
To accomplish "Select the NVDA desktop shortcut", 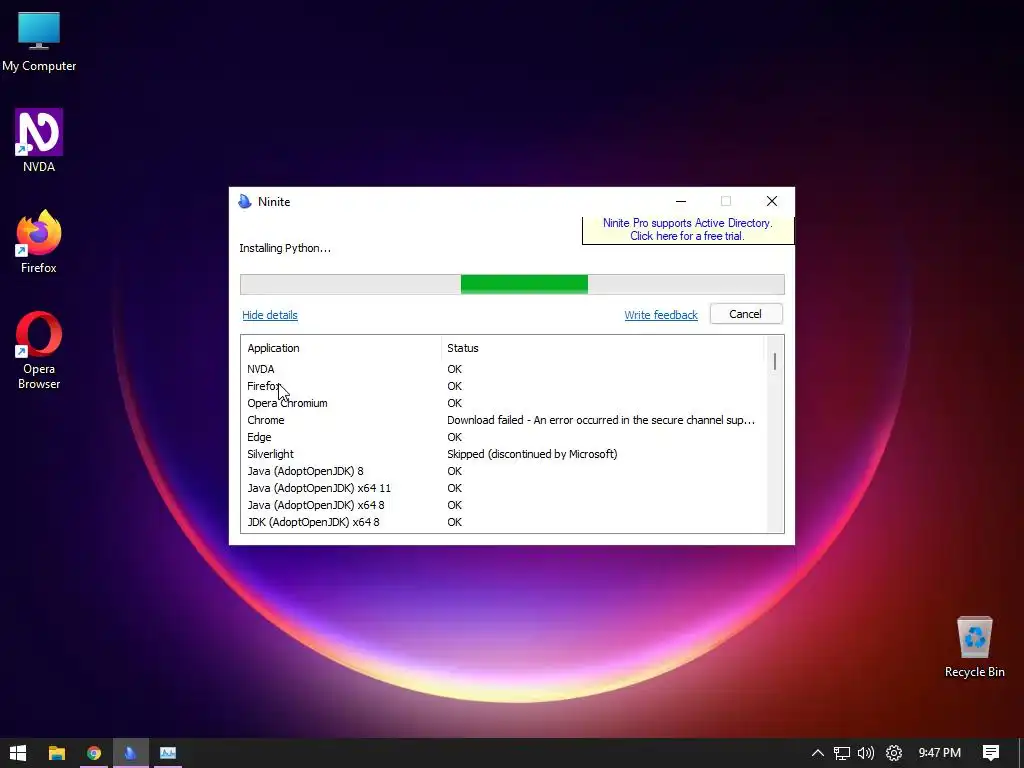I will coord(39,140).
